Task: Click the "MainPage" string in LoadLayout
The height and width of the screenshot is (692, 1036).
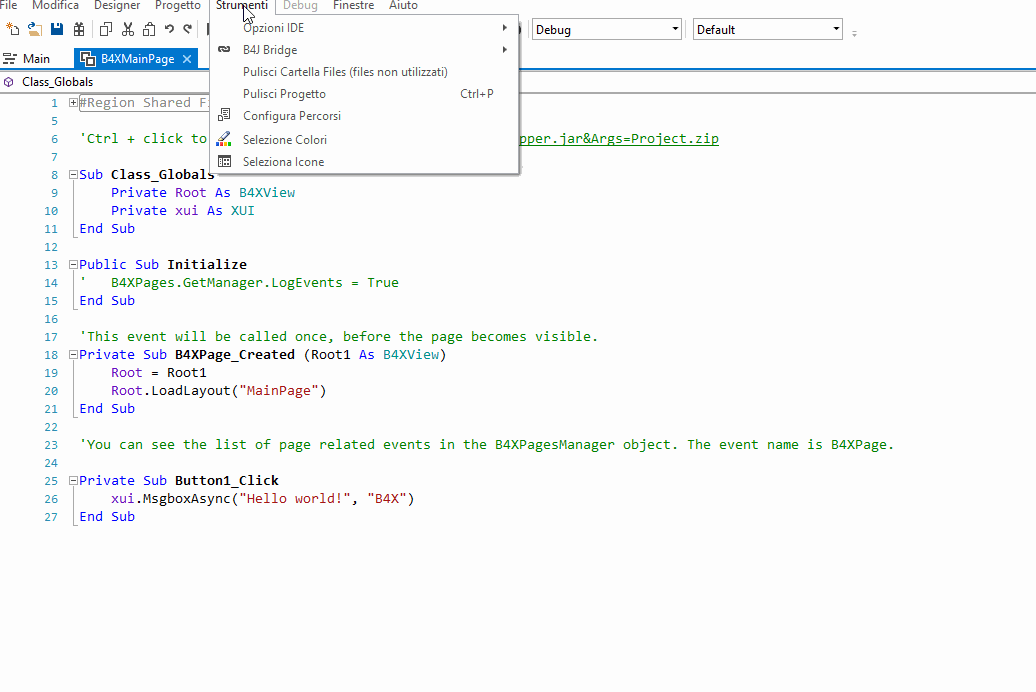Action: (279, 391)
